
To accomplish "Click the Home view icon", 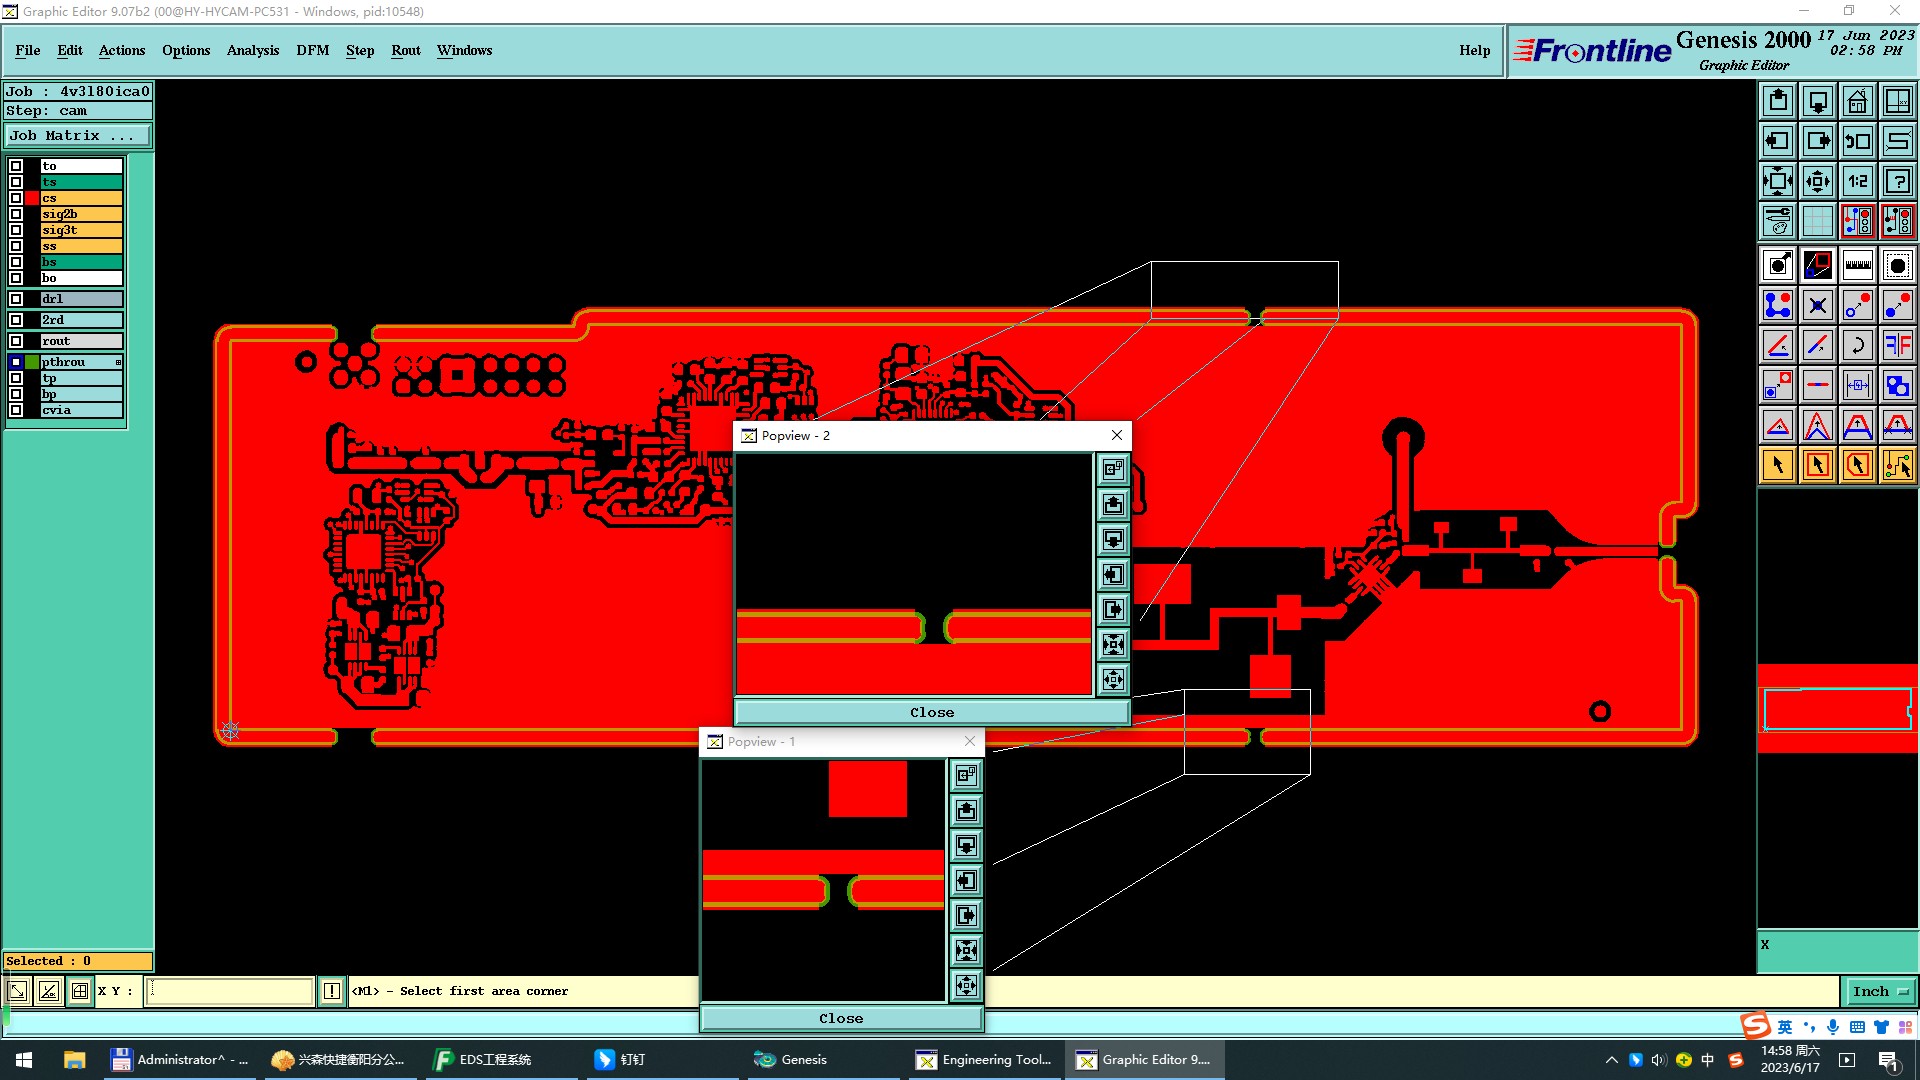I will (x=1857, y=101).
